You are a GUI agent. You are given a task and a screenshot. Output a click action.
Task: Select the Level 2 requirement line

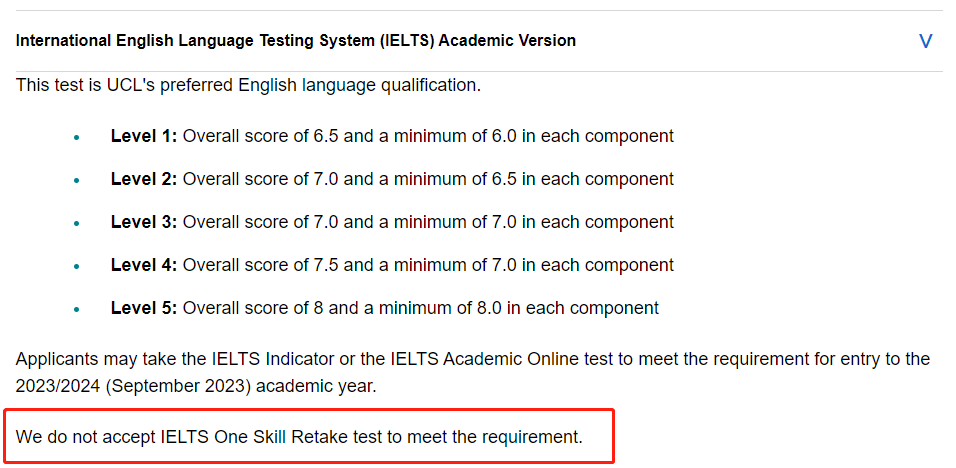[x=392, y=179]
